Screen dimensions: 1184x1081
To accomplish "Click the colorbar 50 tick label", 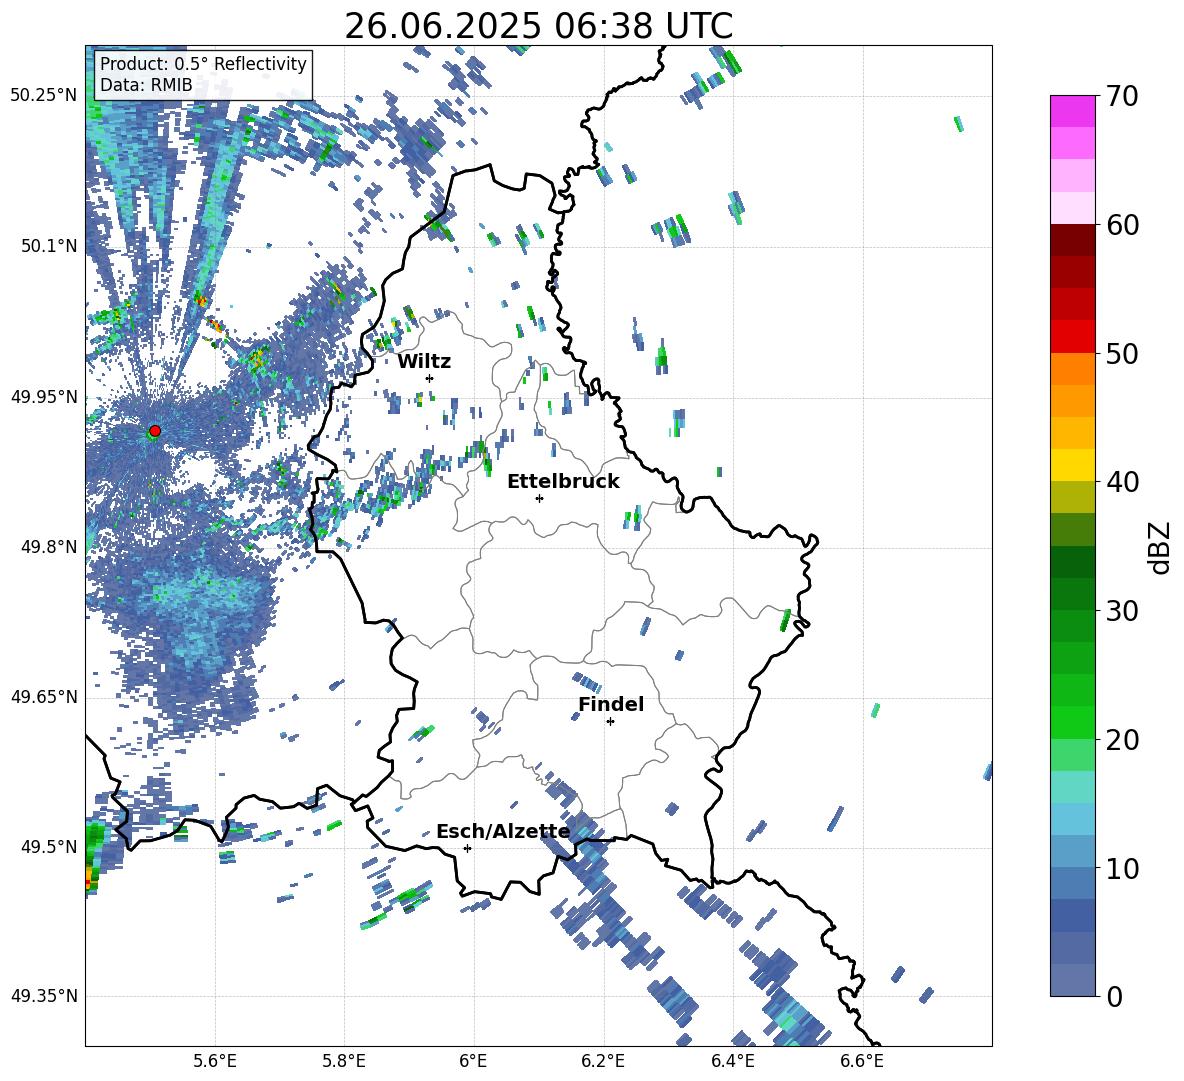I will pyautogui.click(x=1122, y=354).
